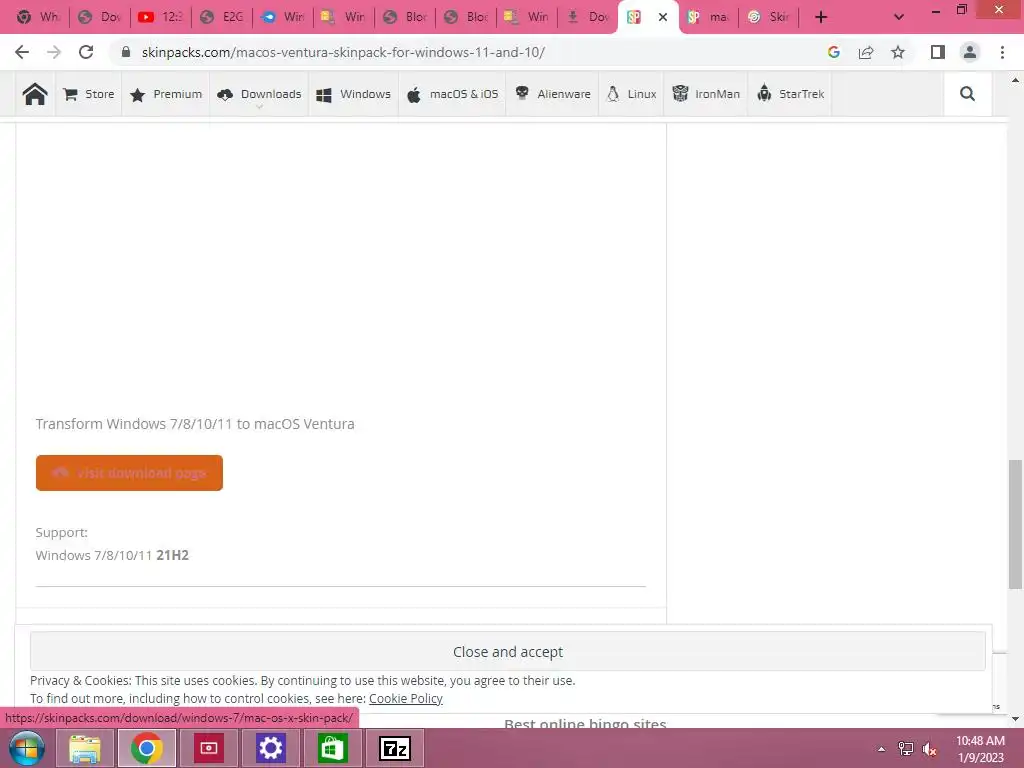Go to the skinpacks home icon
Image resolution: width=1024 pixels, height=768 pixels.
pos(35,94)
